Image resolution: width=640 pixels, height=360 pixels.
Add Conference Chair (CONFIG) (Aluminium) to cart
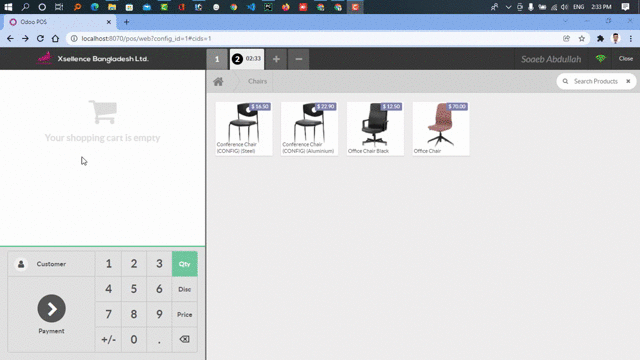click(309, 129)
